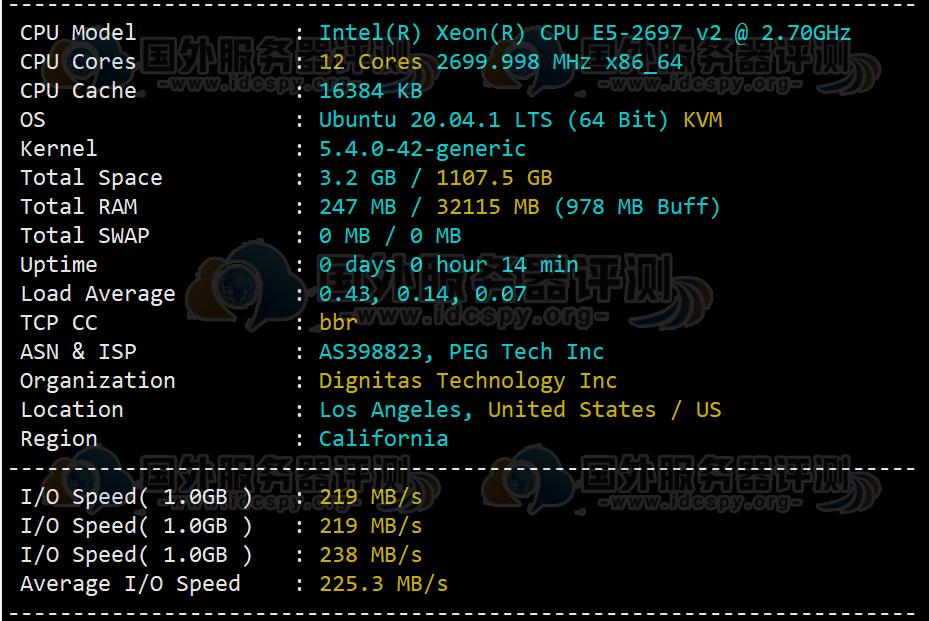The image size is (929, 621).
Task: Click the Total SWAP value 0 MB / 0 MB
Action: 390,236
